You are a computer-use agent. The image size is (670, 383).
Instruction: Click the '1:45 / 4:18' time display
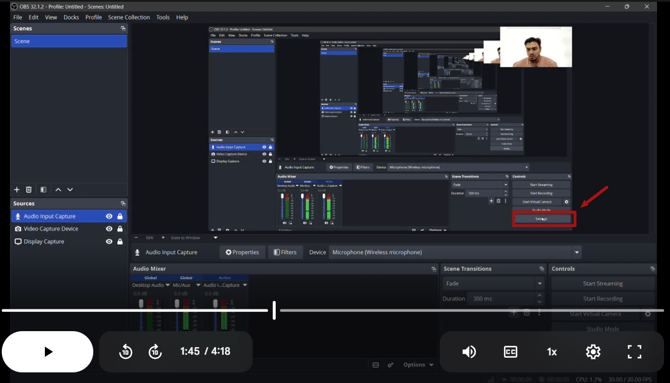pyautogui.click(x=205, y=351)
